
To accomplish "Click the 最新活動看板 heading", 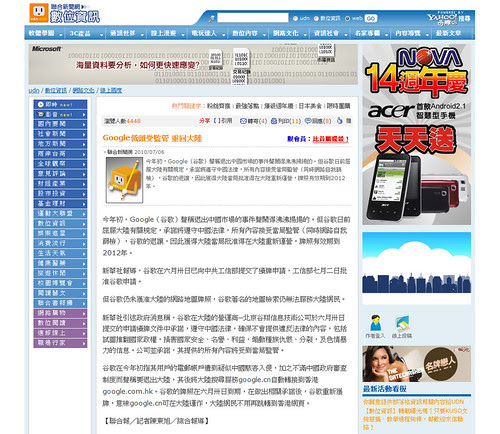I will 385,389.
